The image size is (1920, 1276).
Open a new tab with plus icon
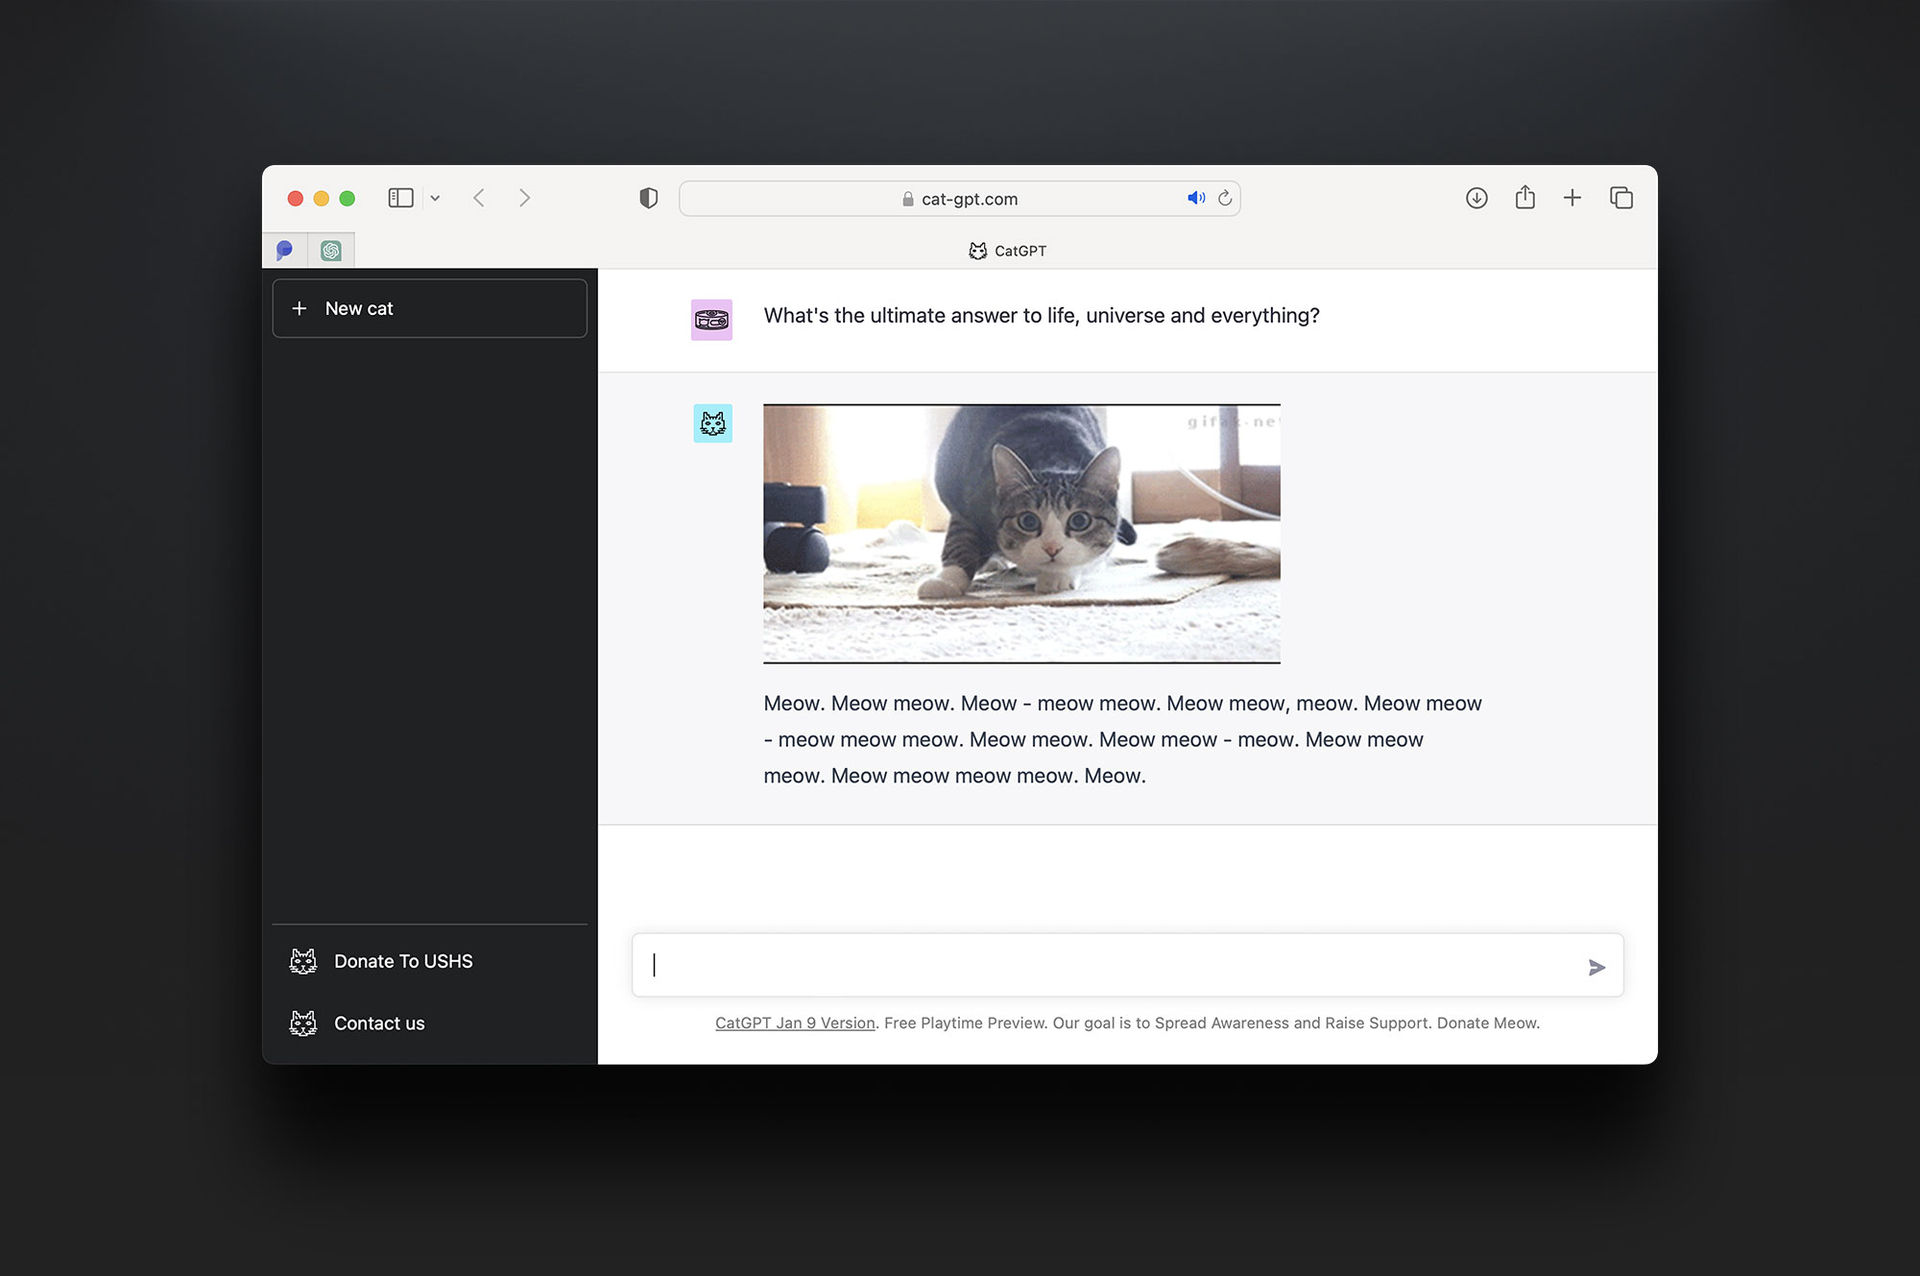[x=1572, y=198]
